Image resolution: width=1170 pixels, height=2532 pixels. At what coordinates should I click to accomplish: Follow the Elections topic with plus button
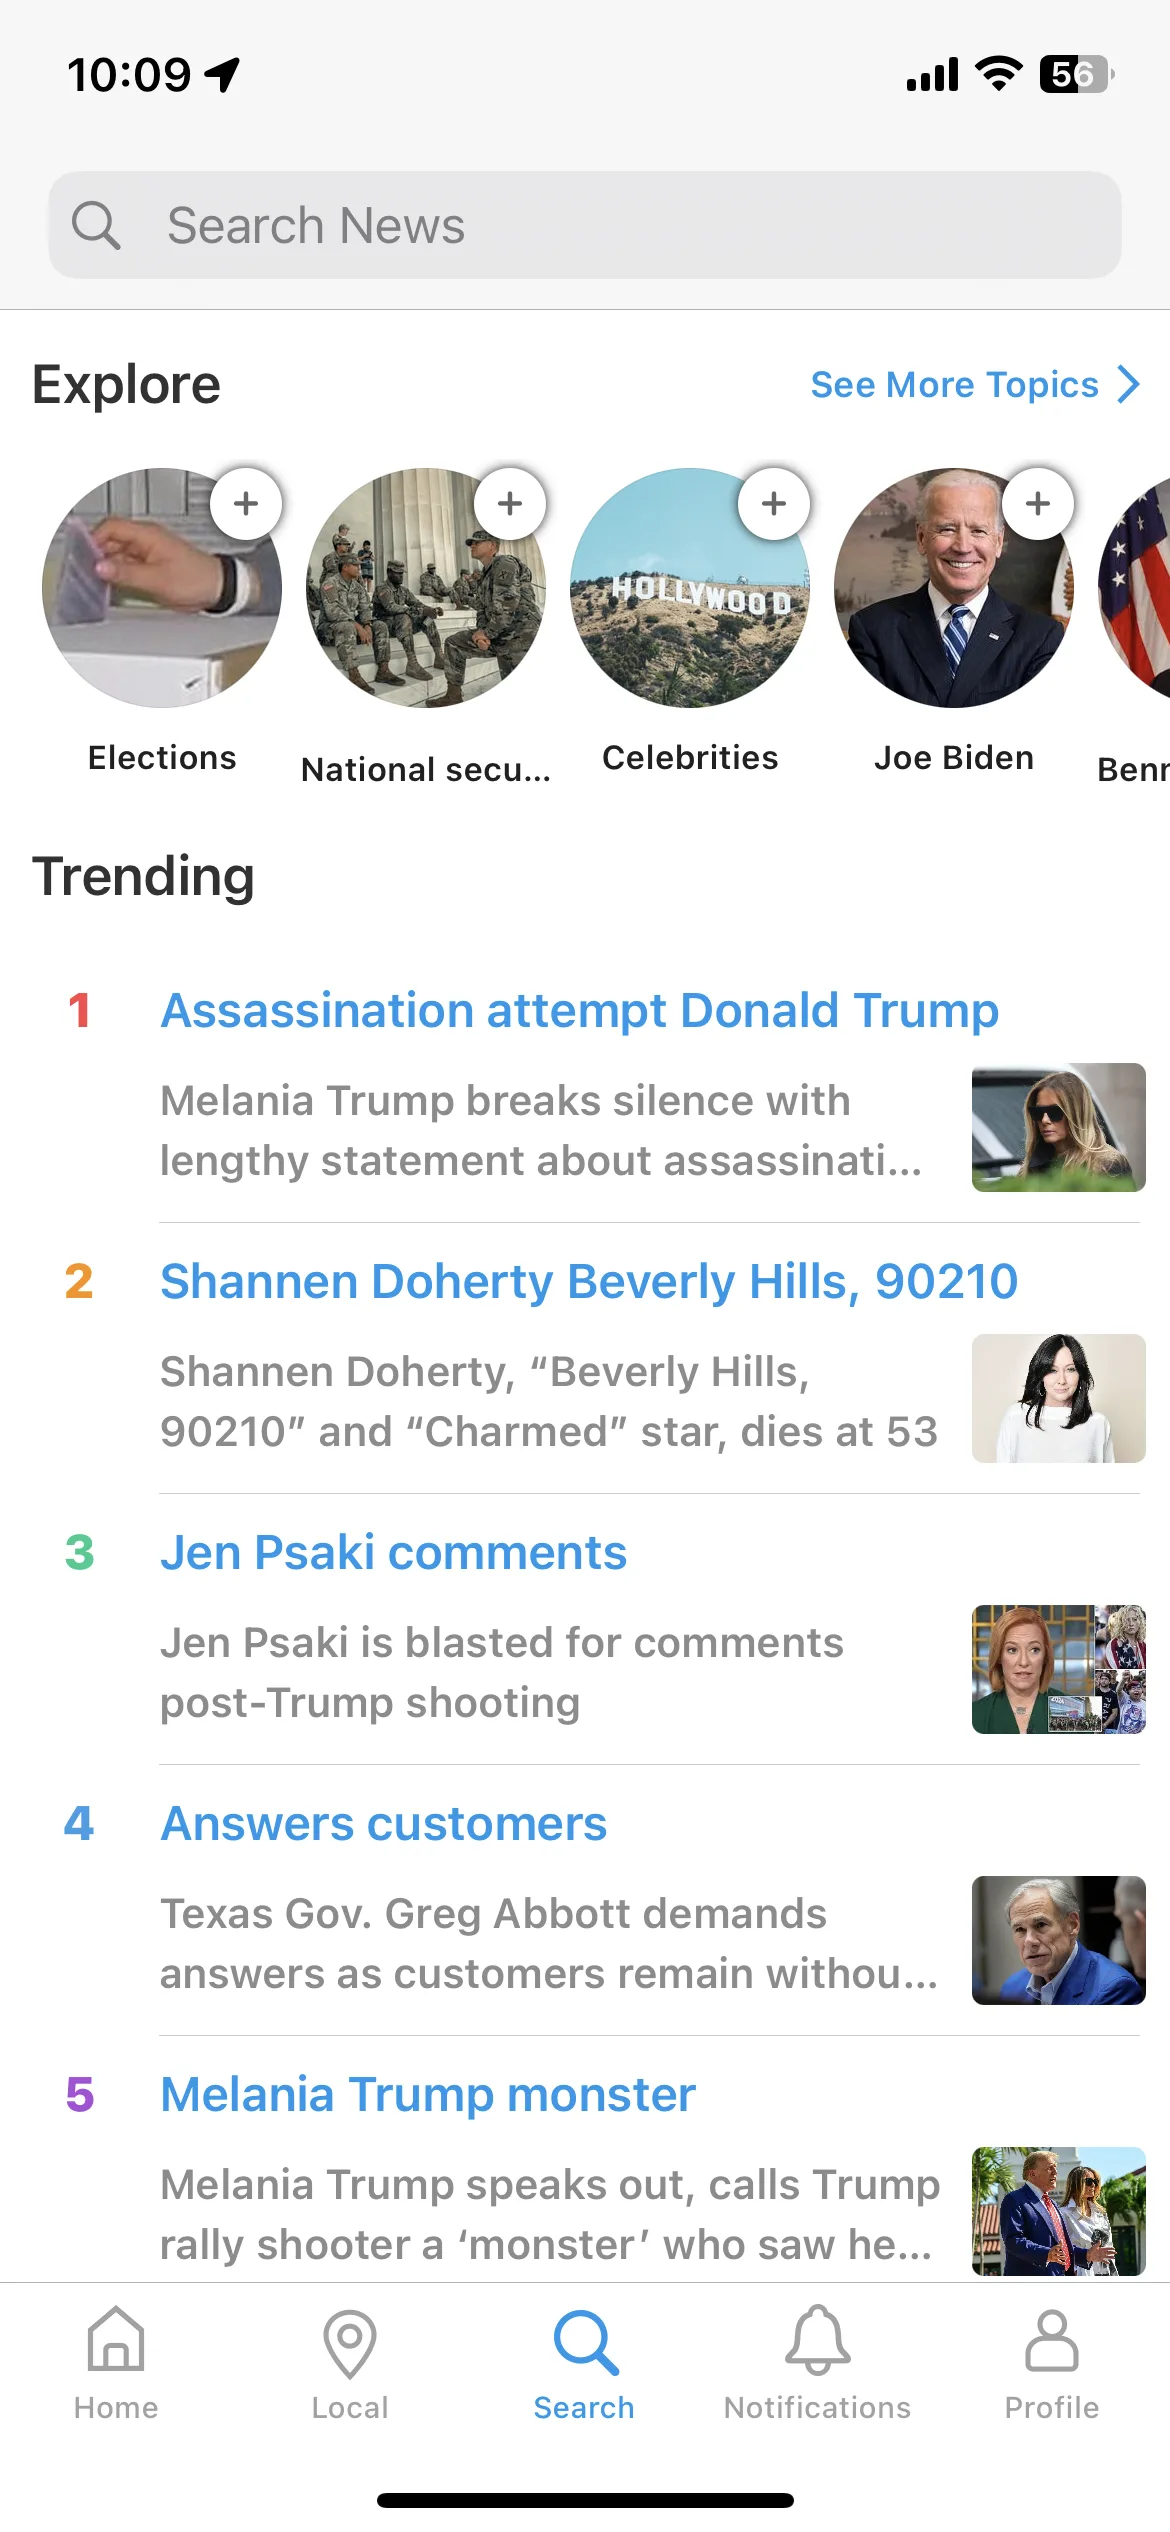(x=246, y=503)
